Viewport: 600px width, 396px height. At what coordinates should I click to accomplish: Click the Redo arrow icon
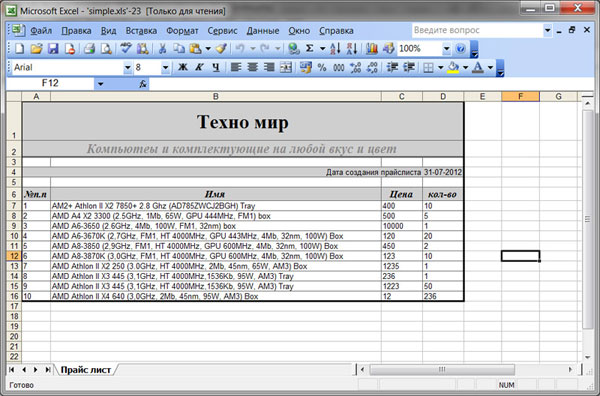coord(265,49)
